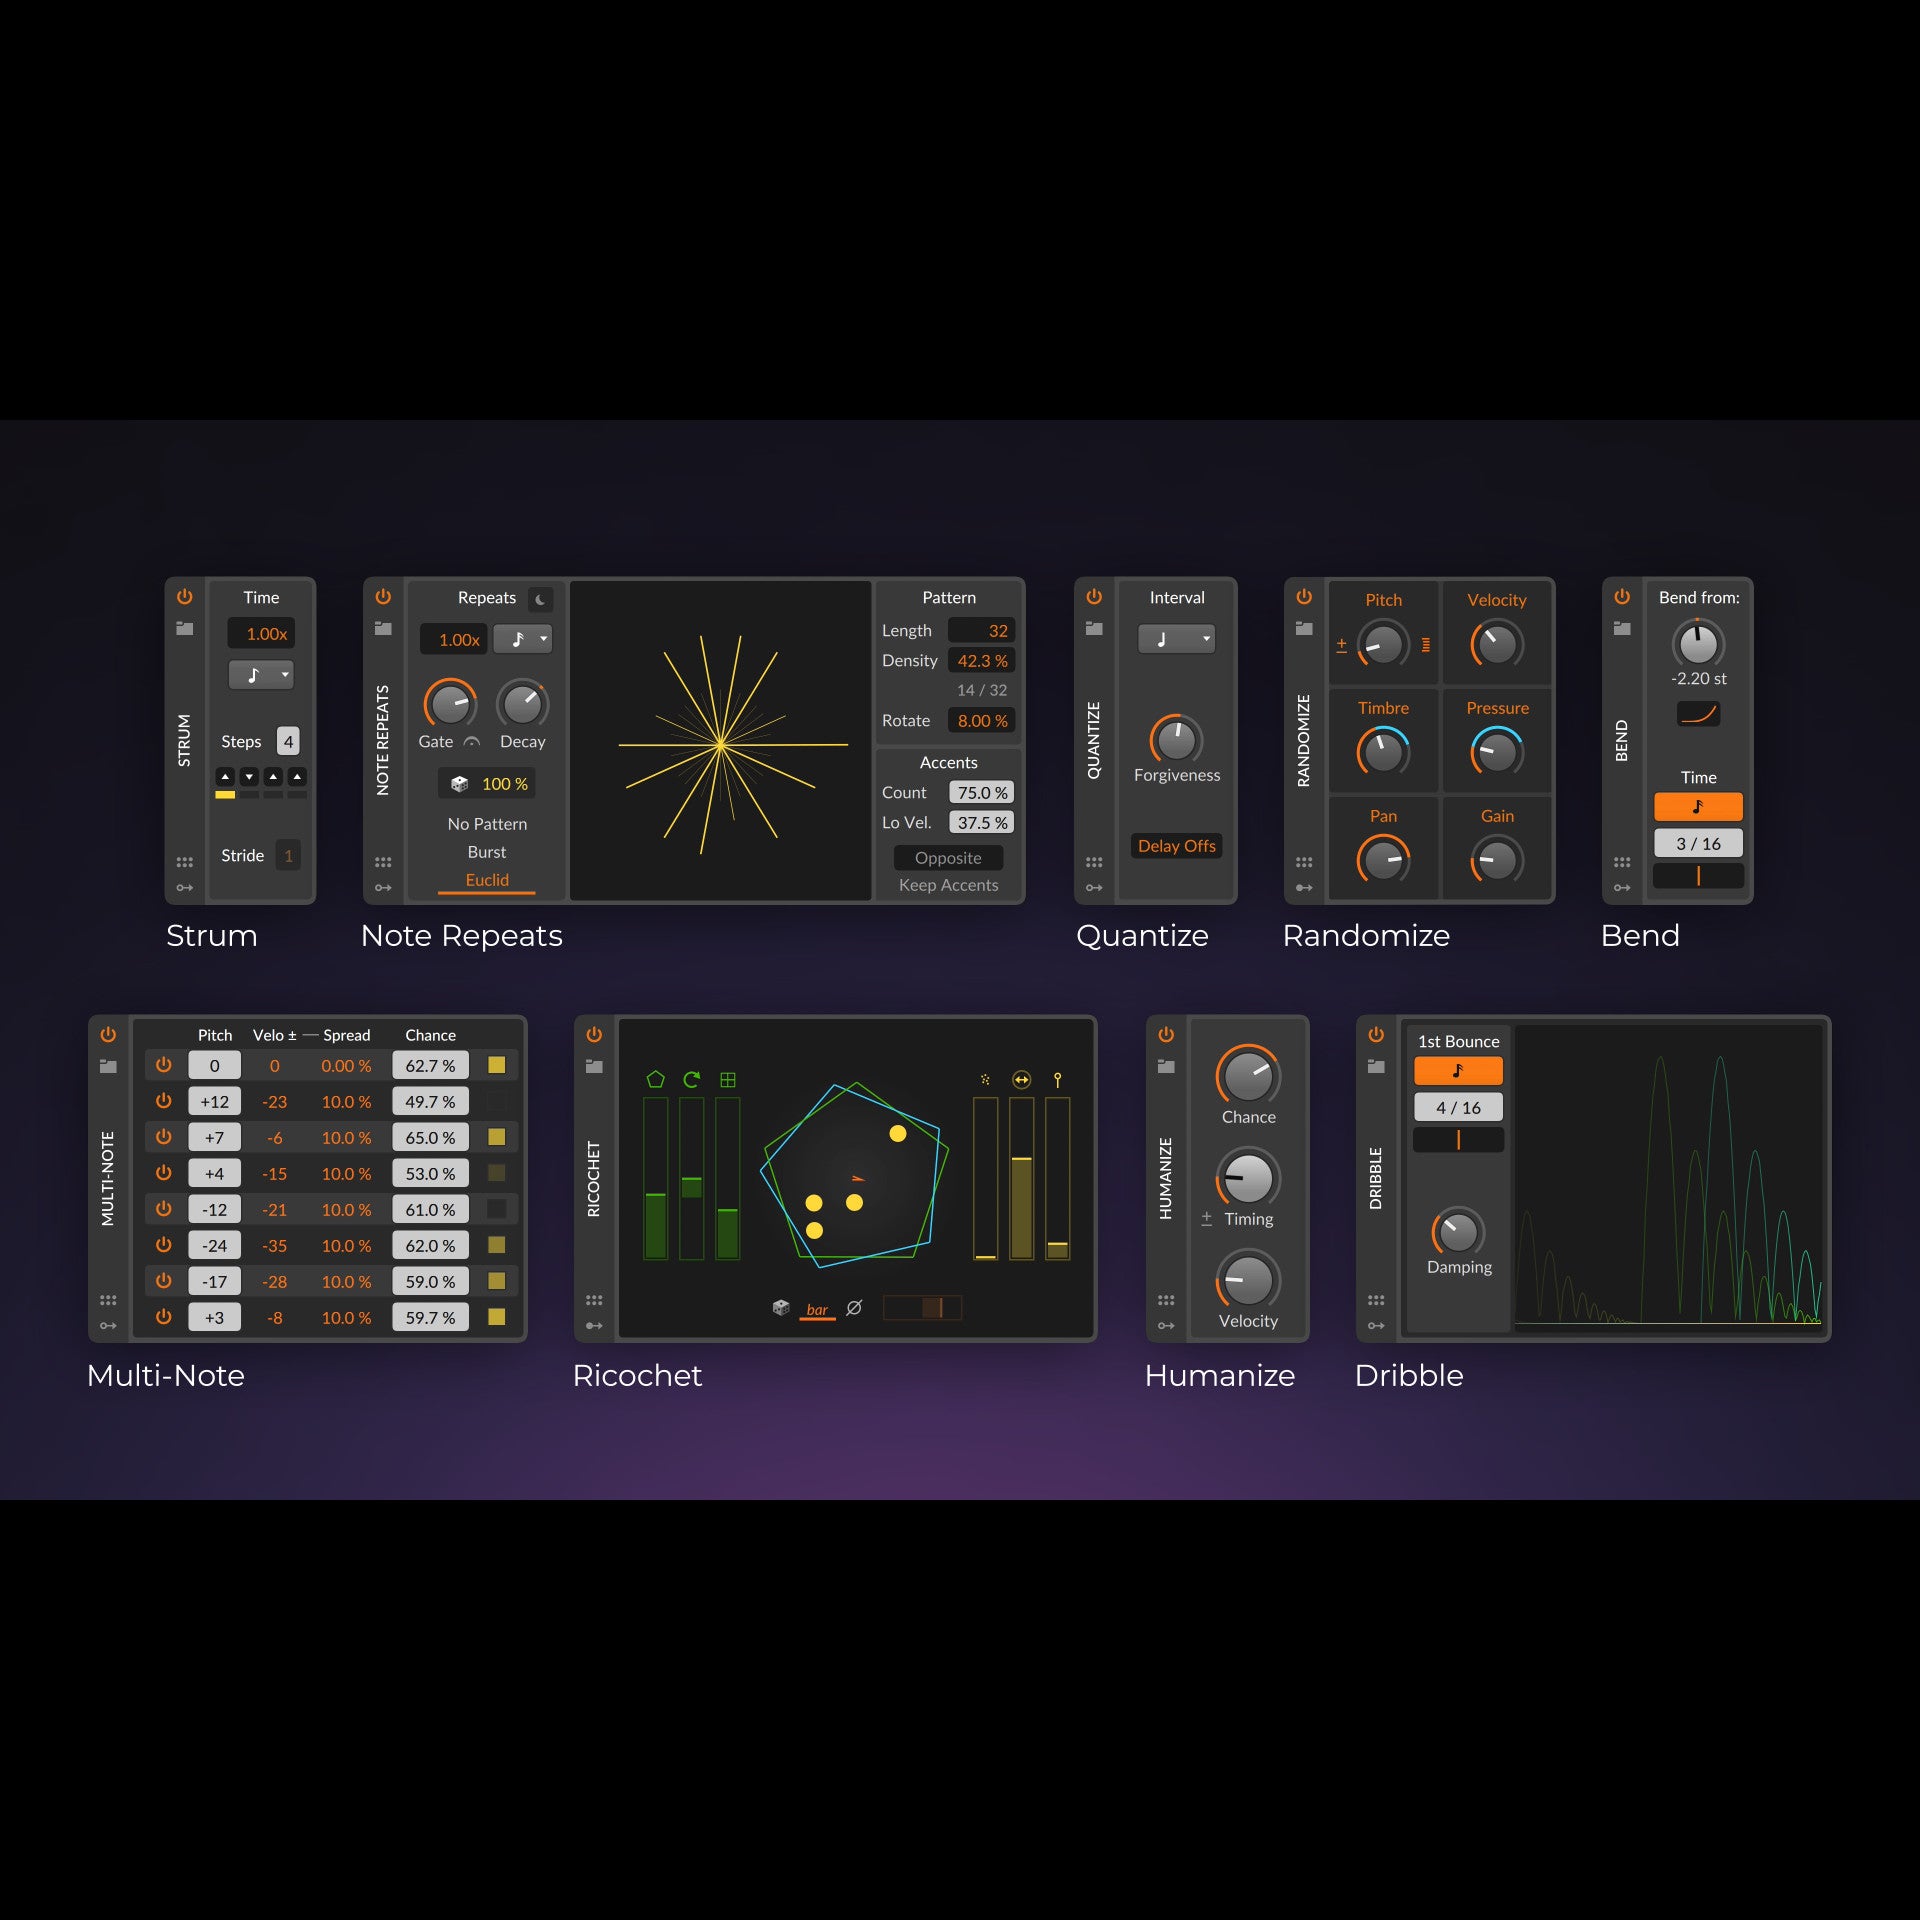The height and width of the screenshot is (1920, 1920).
Task: Click the Bend Time value 3 / 16
Action: [1698, 844]
